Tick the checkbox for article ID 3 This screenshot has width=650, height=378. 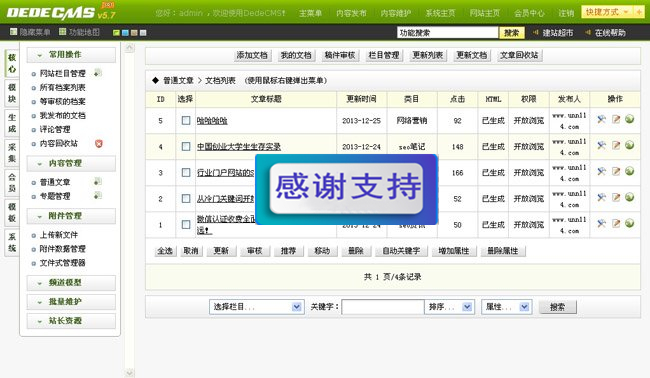[186, 172]
